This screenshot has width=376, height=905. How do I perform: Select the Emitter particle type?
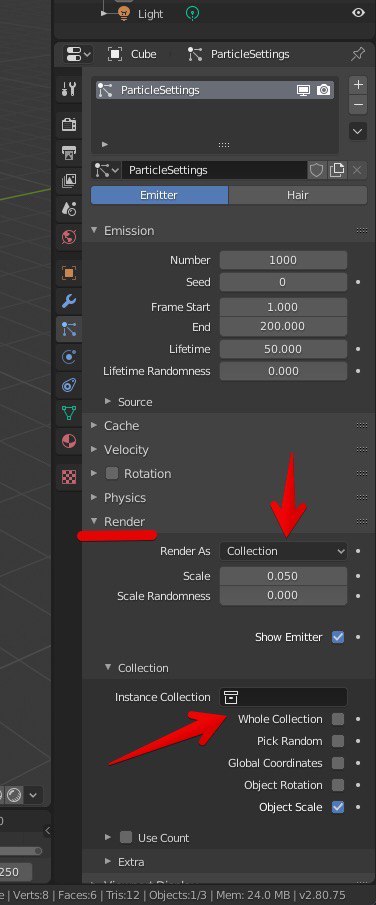point(159,195)
